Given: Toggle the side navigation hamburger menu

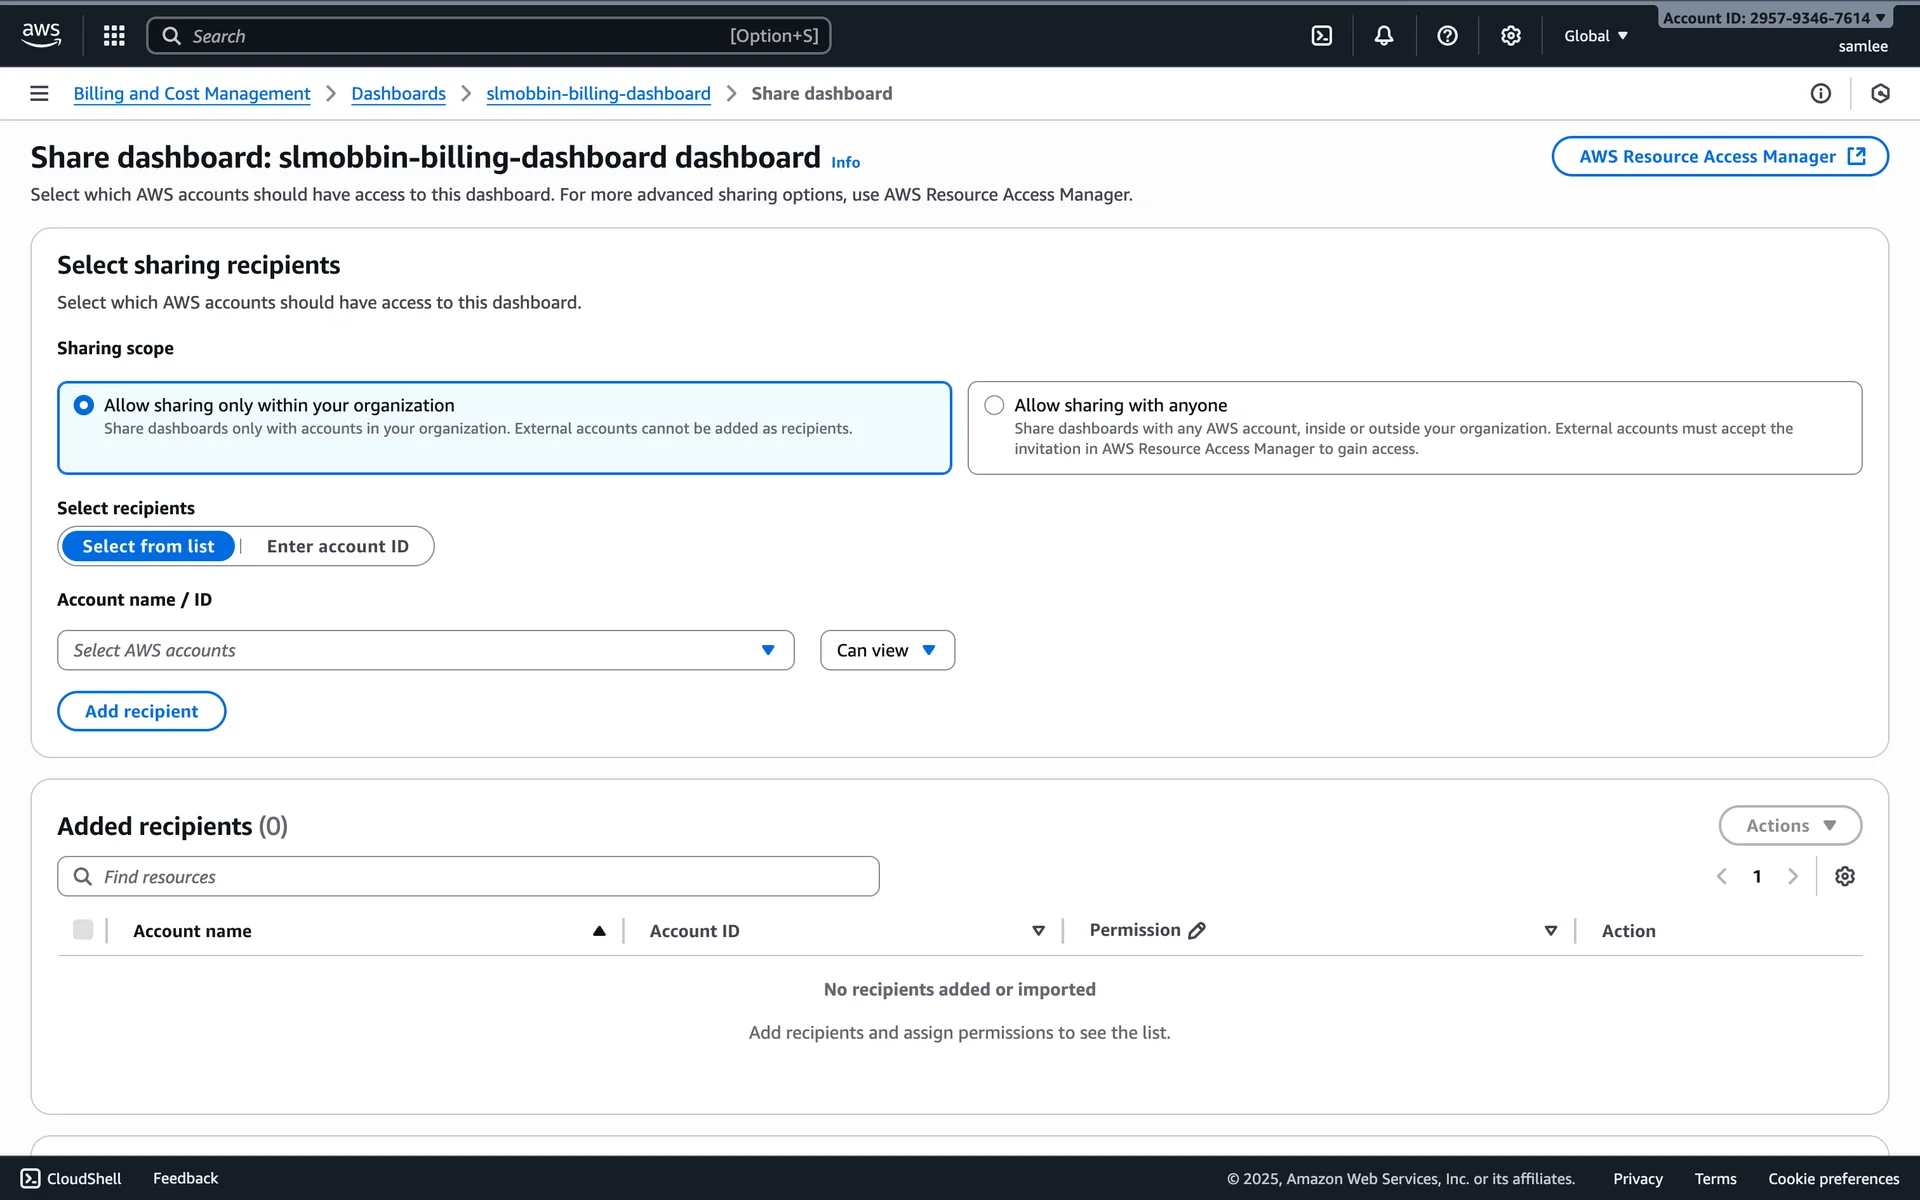Looking at the screenshot, I should point(39,93).
